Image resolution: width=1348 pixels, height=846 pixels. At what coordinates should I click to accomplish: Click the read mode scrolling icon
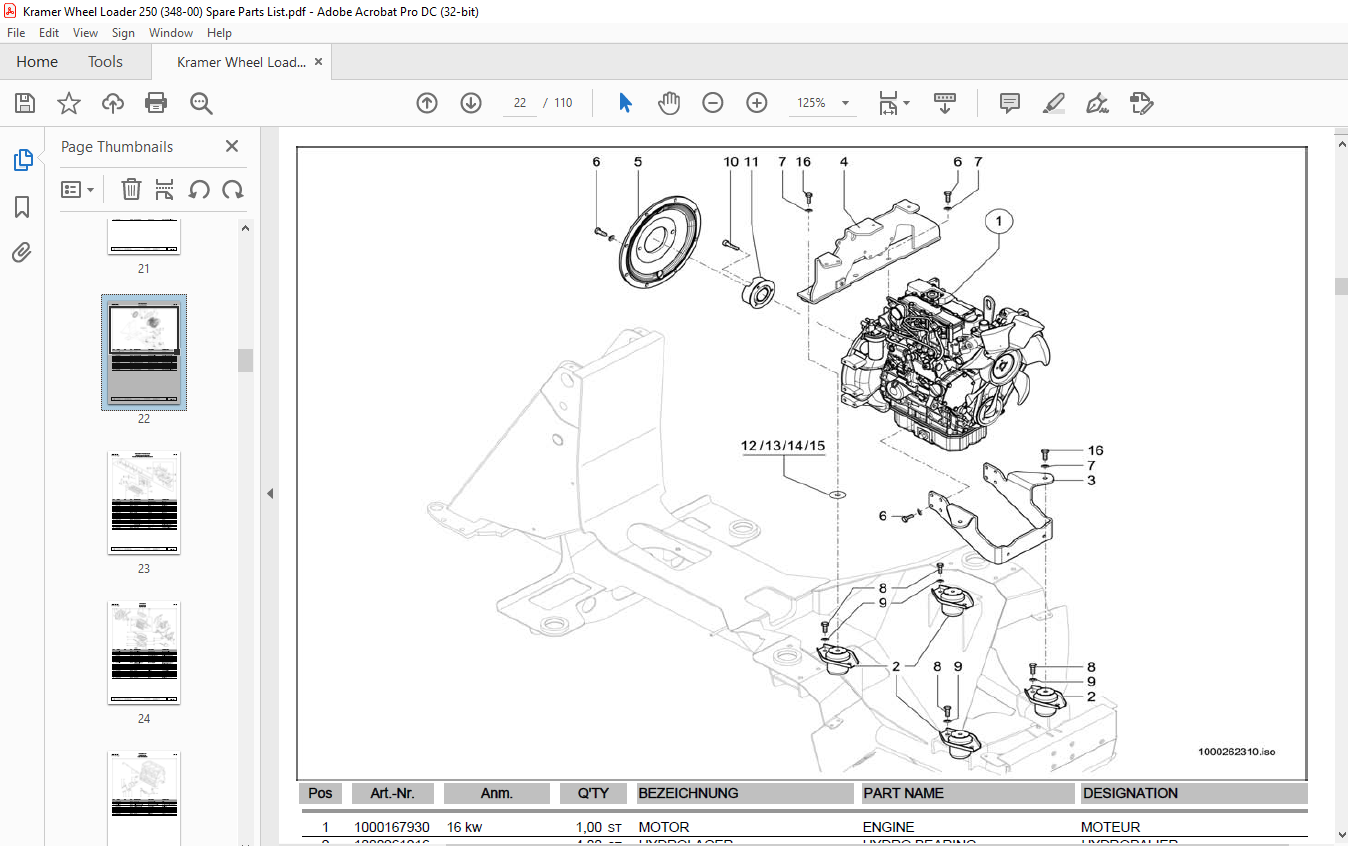click(x=945, y=103)
